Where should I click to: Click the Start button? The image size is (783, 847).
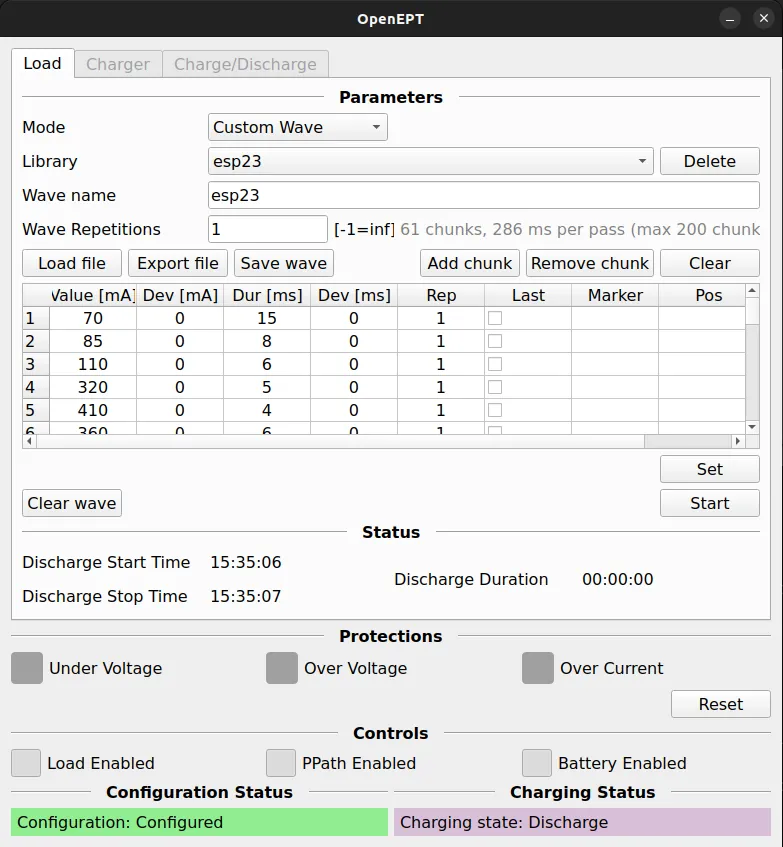[710, 503]
